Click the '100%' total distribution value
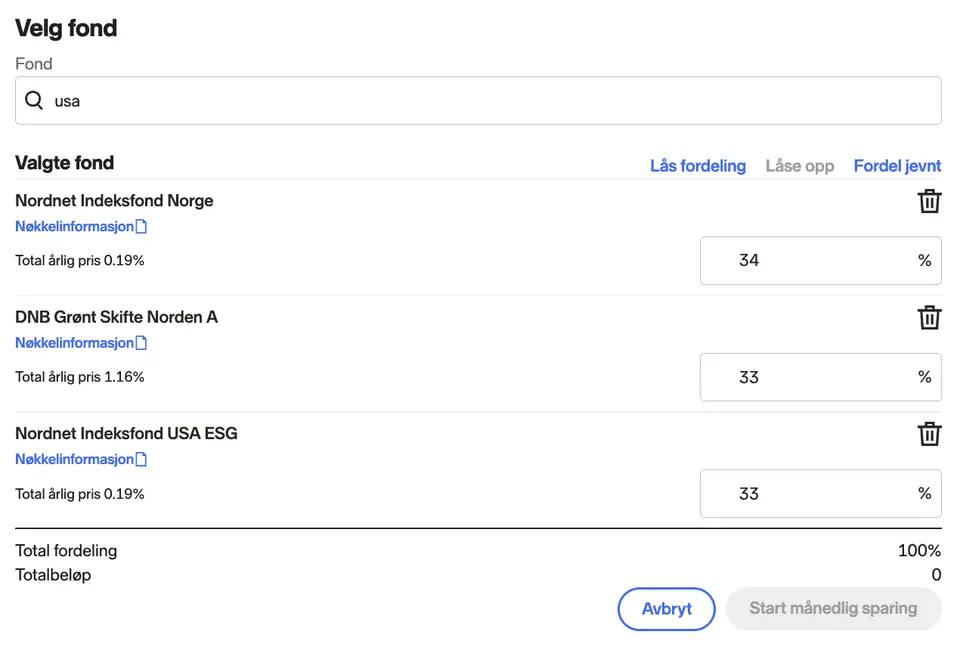Screen dimensions: 960x650 pyautogui.click(x=920, y=551)
